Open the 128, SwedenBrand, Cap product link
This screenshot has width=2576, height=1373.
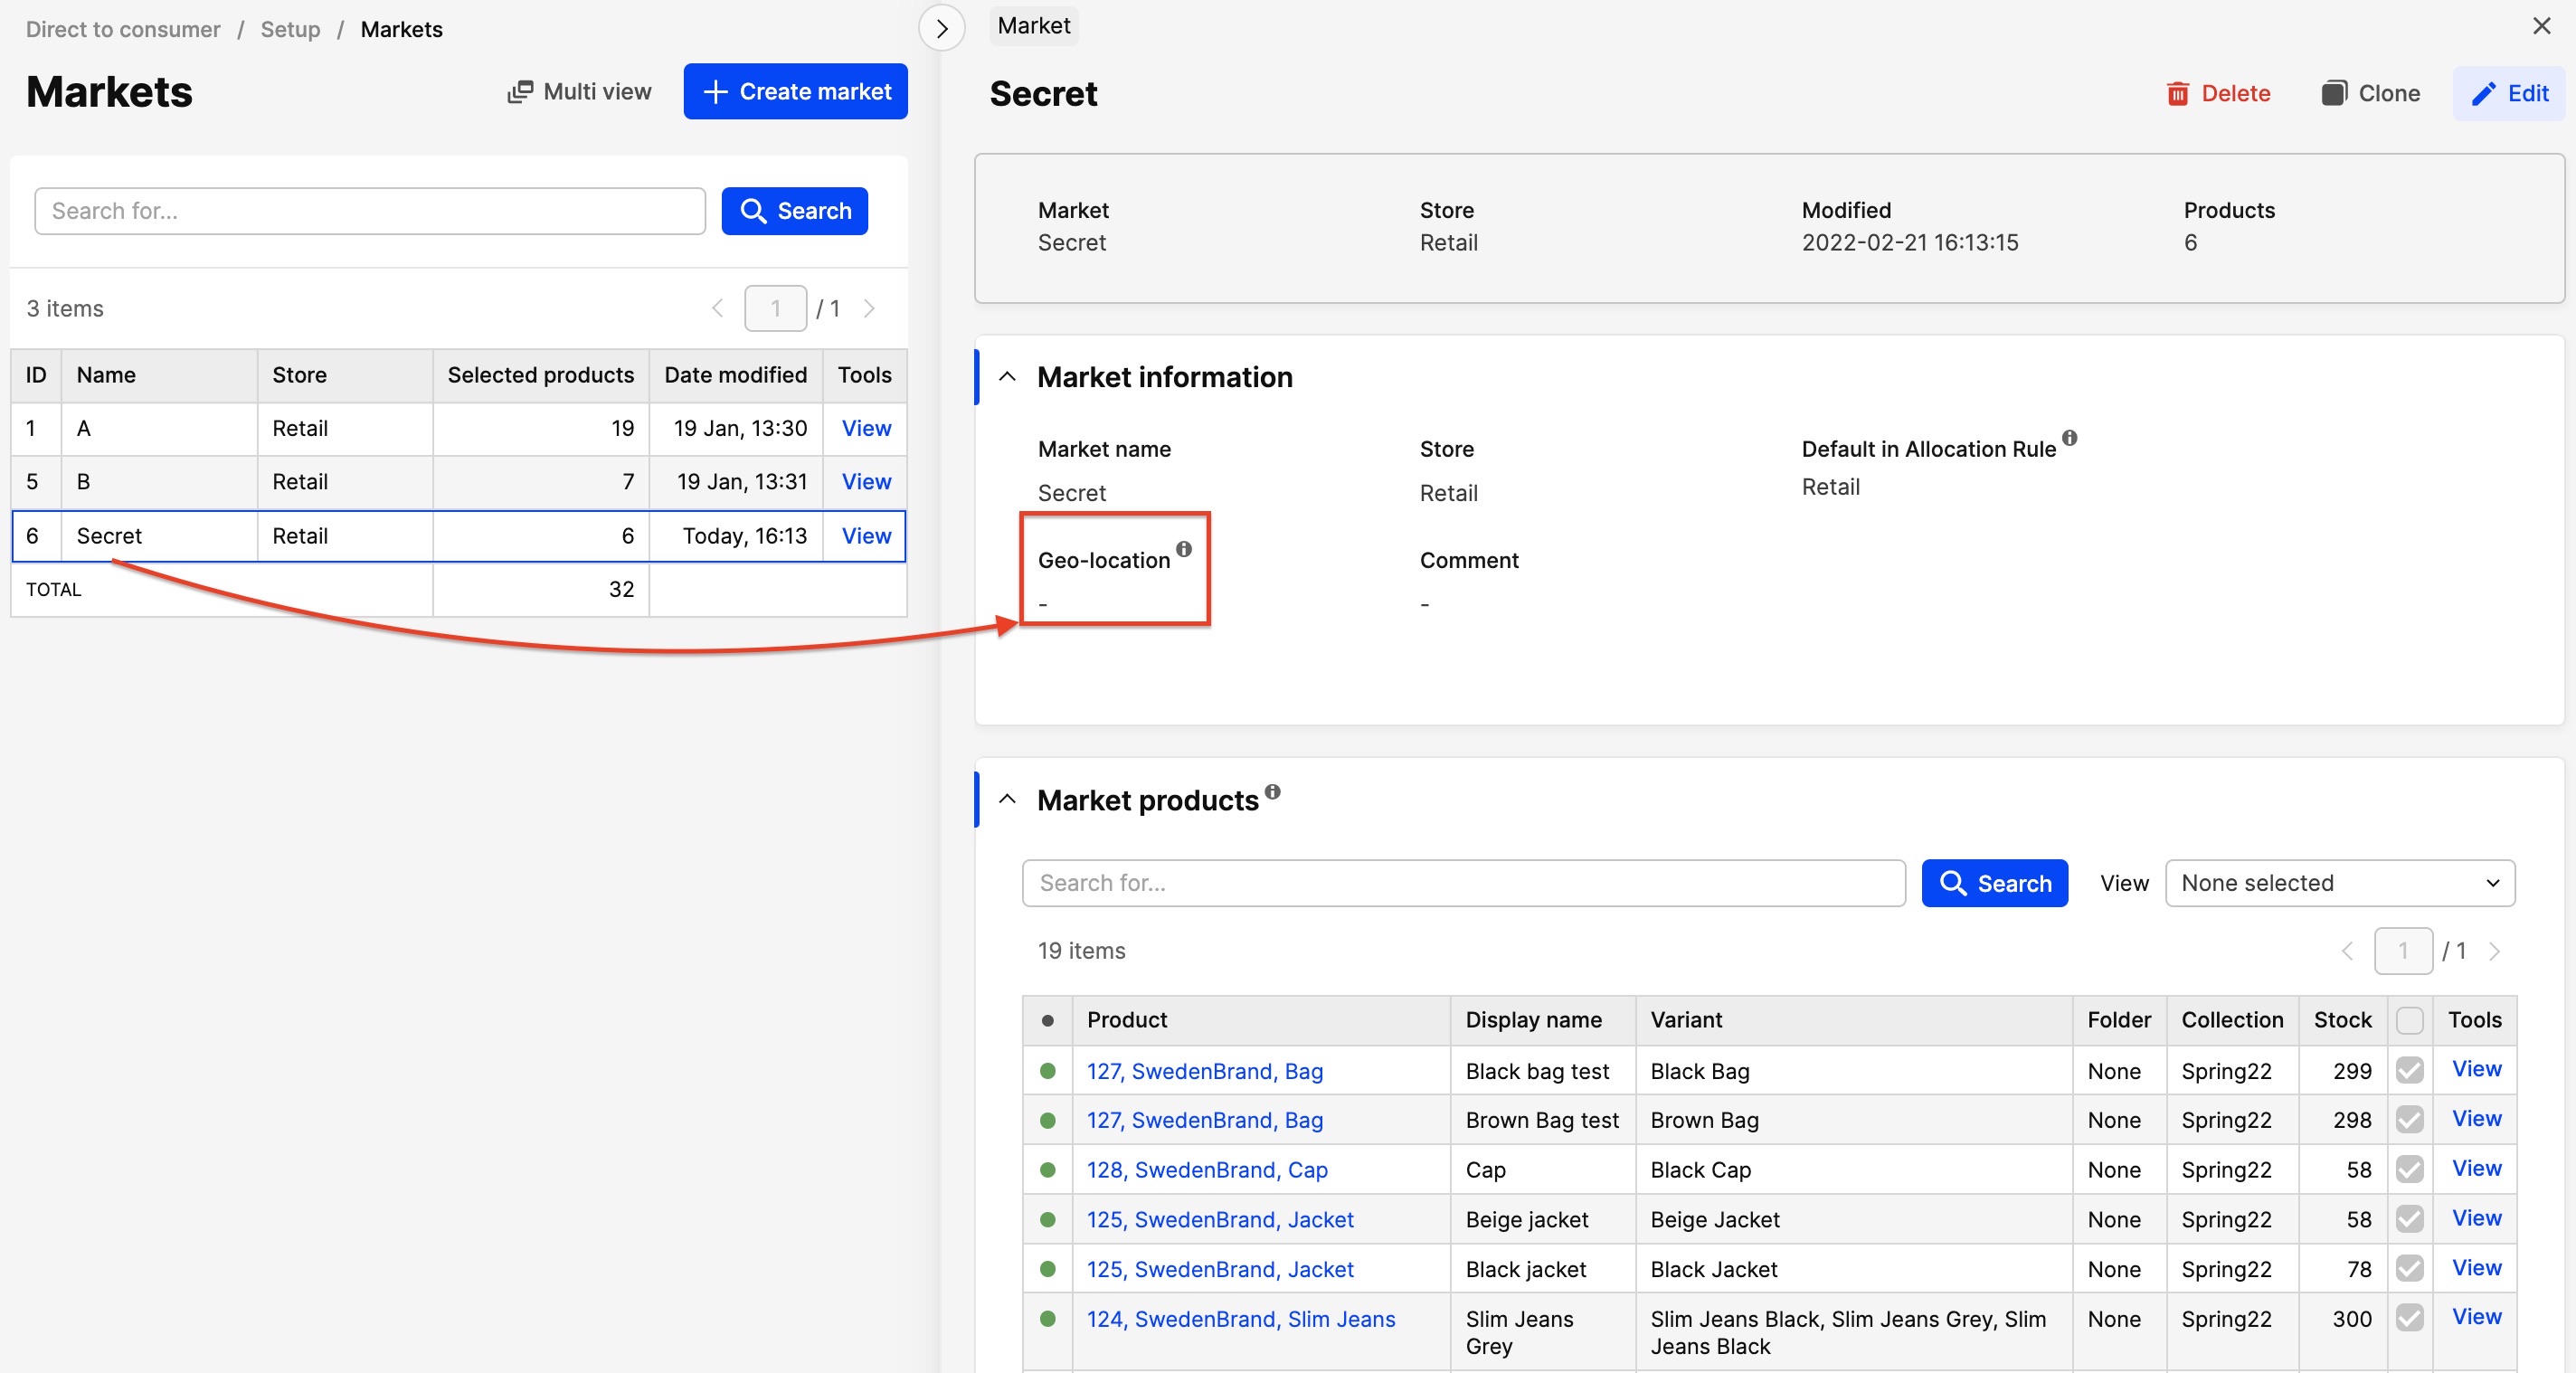pyautogui.click(x=1207, y=1169)
